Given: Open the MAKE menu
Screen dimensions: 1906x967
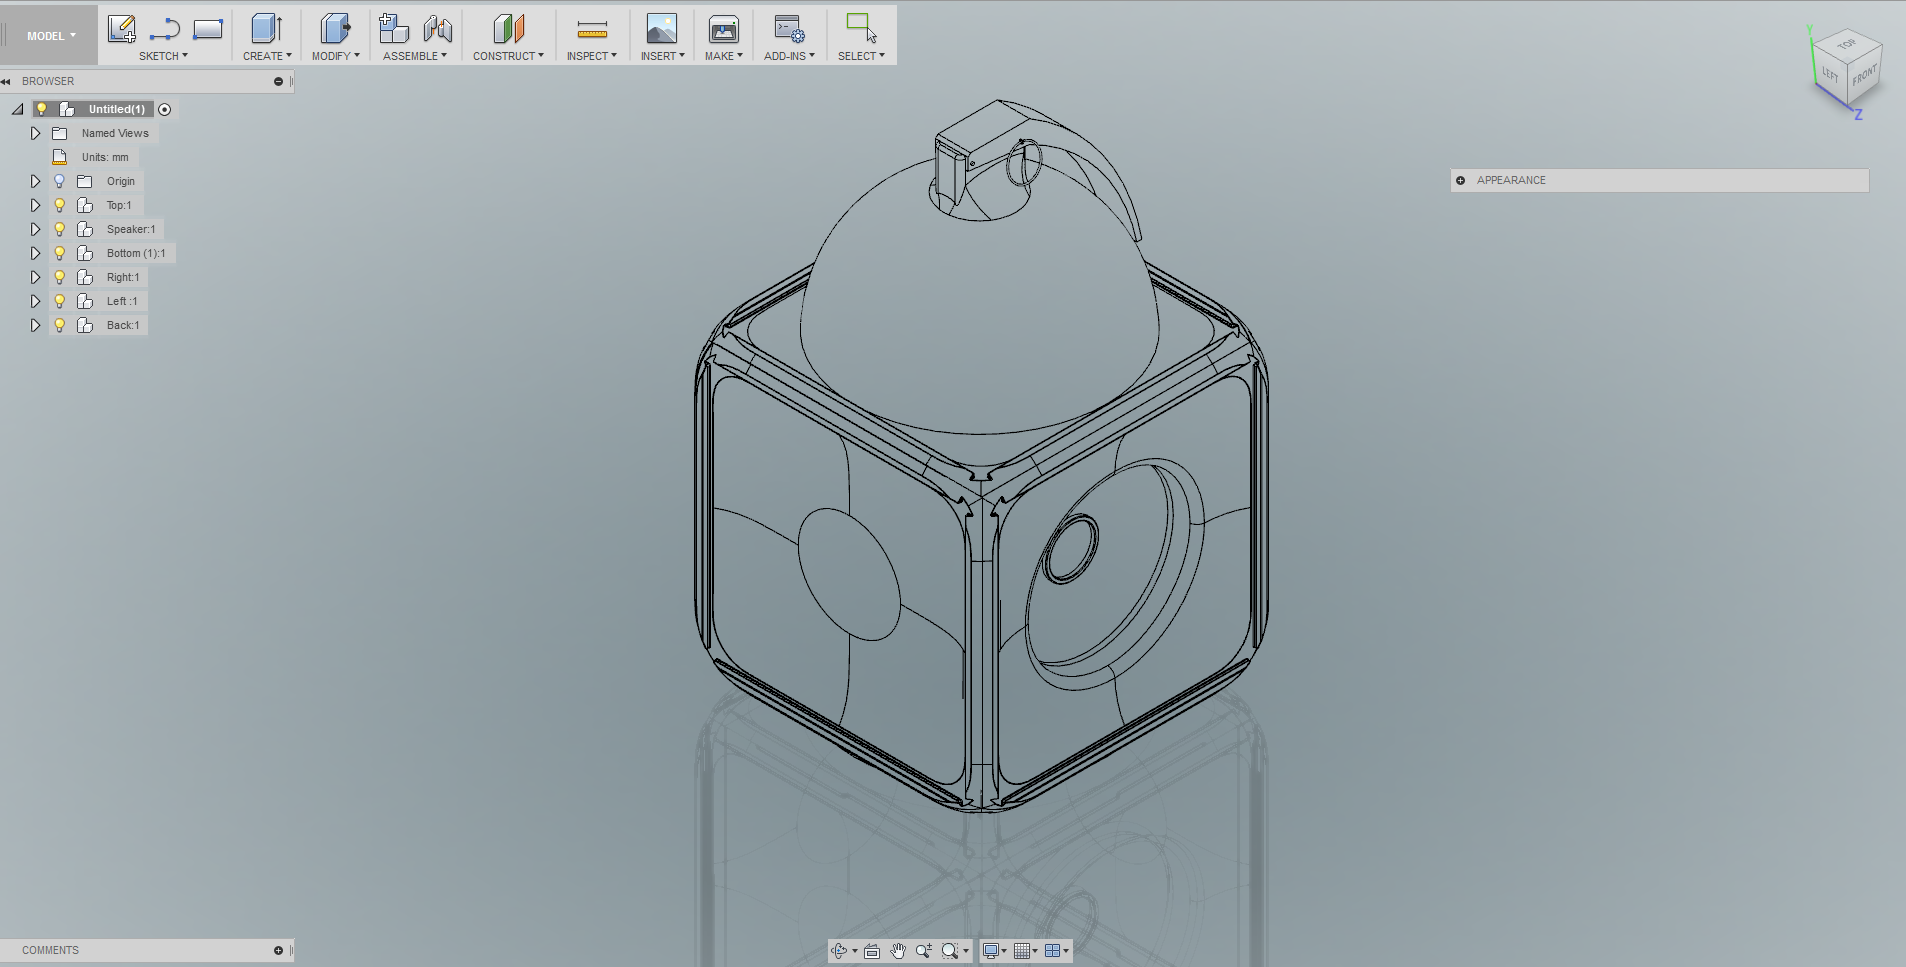Looking at the screenshot, I should tap(723, 56).
